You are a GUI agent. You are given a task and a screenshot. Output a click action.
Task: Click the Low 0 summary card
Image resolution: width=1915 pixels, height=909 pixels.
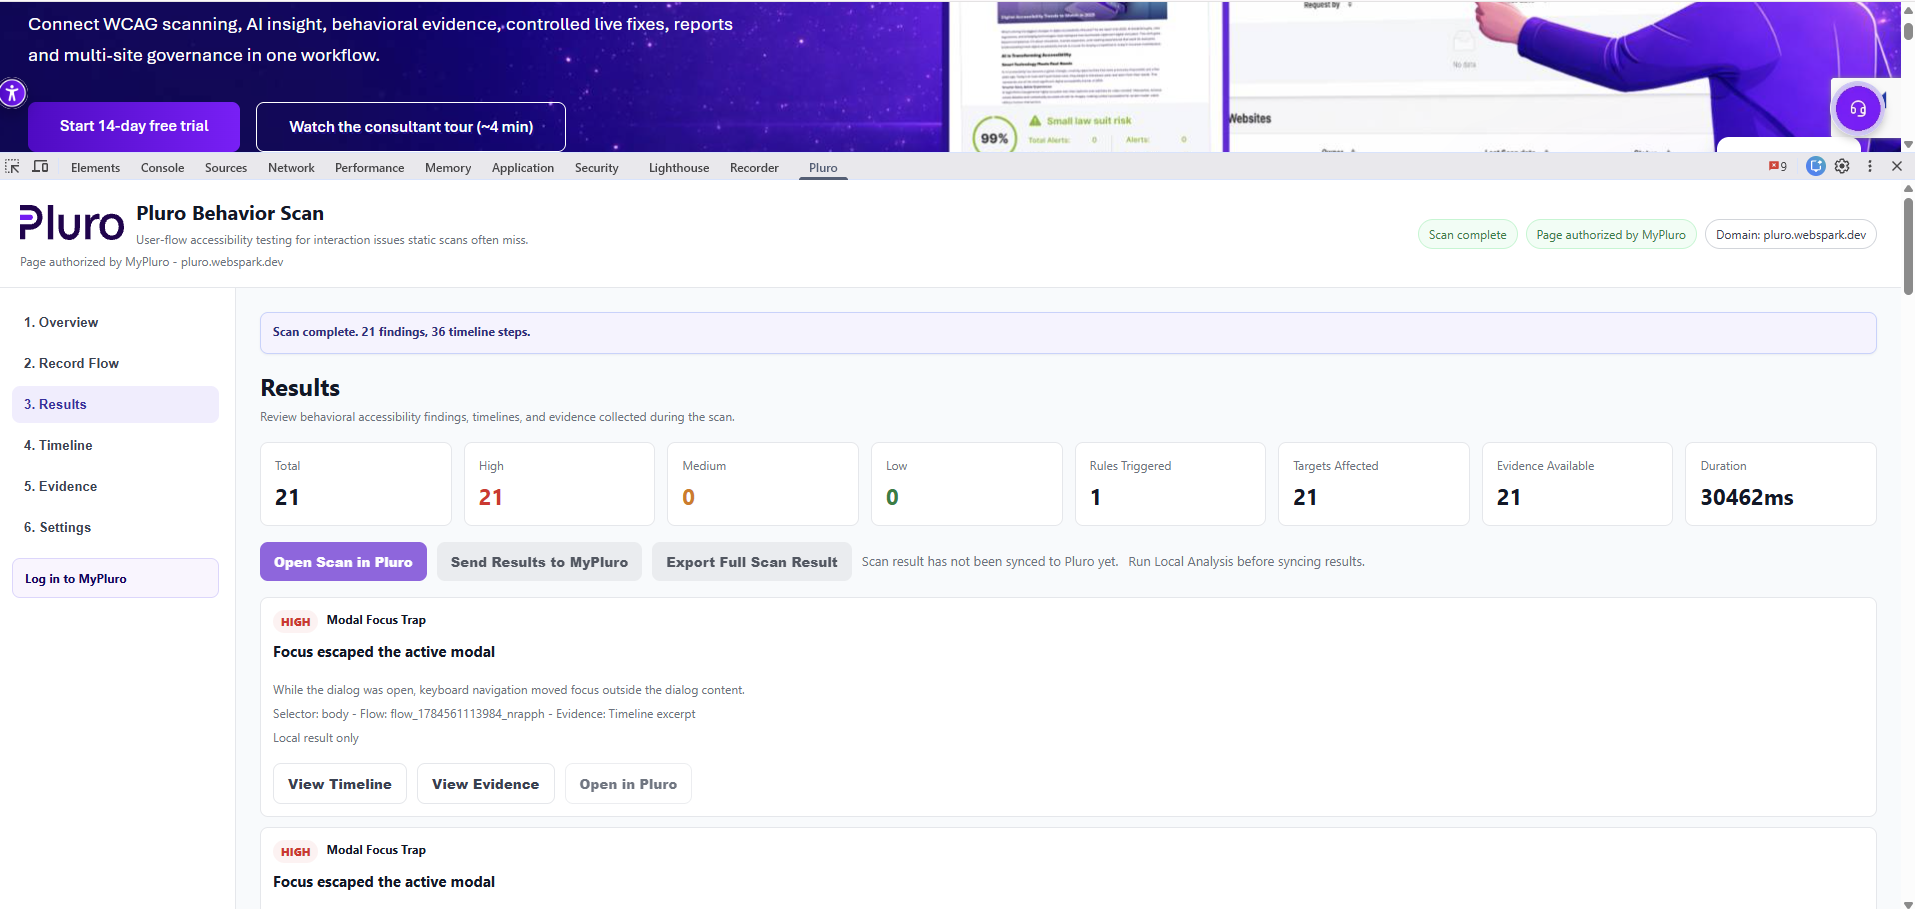(x=966, y=484)
